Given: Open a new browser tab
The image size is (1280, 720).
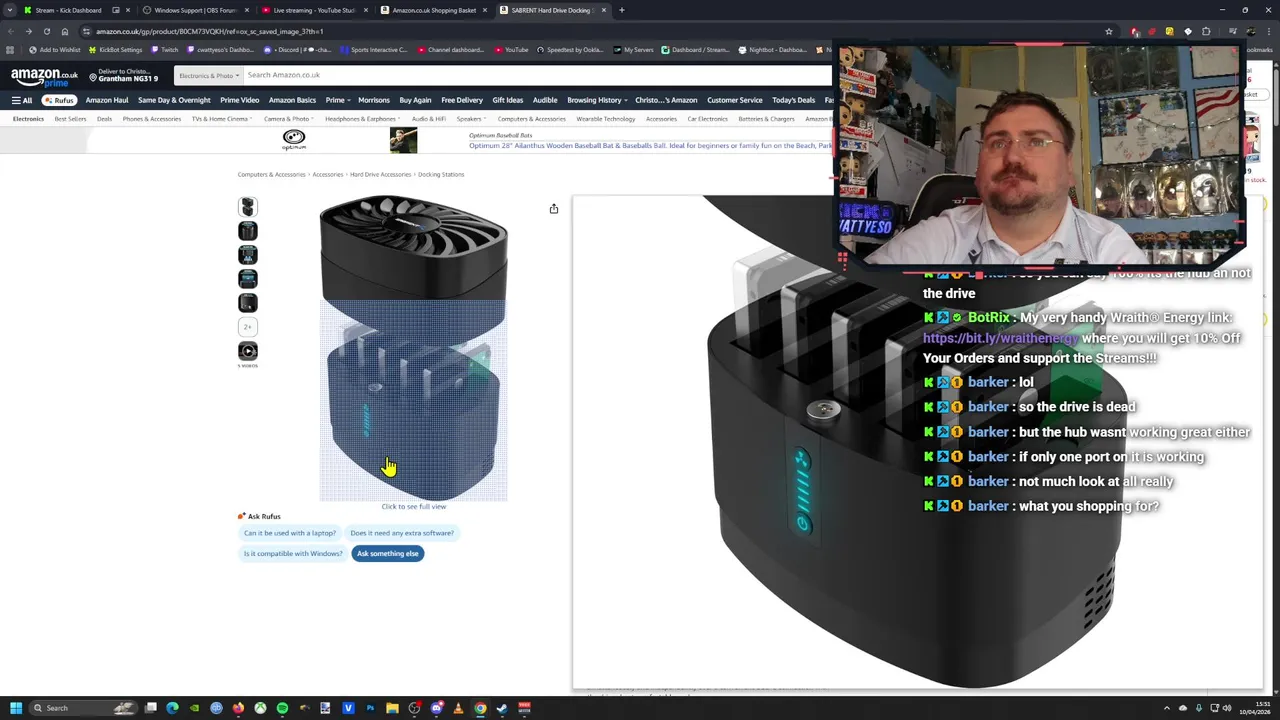Looking at the screenshot, I should pyautogui.click(x=621, y=10).
